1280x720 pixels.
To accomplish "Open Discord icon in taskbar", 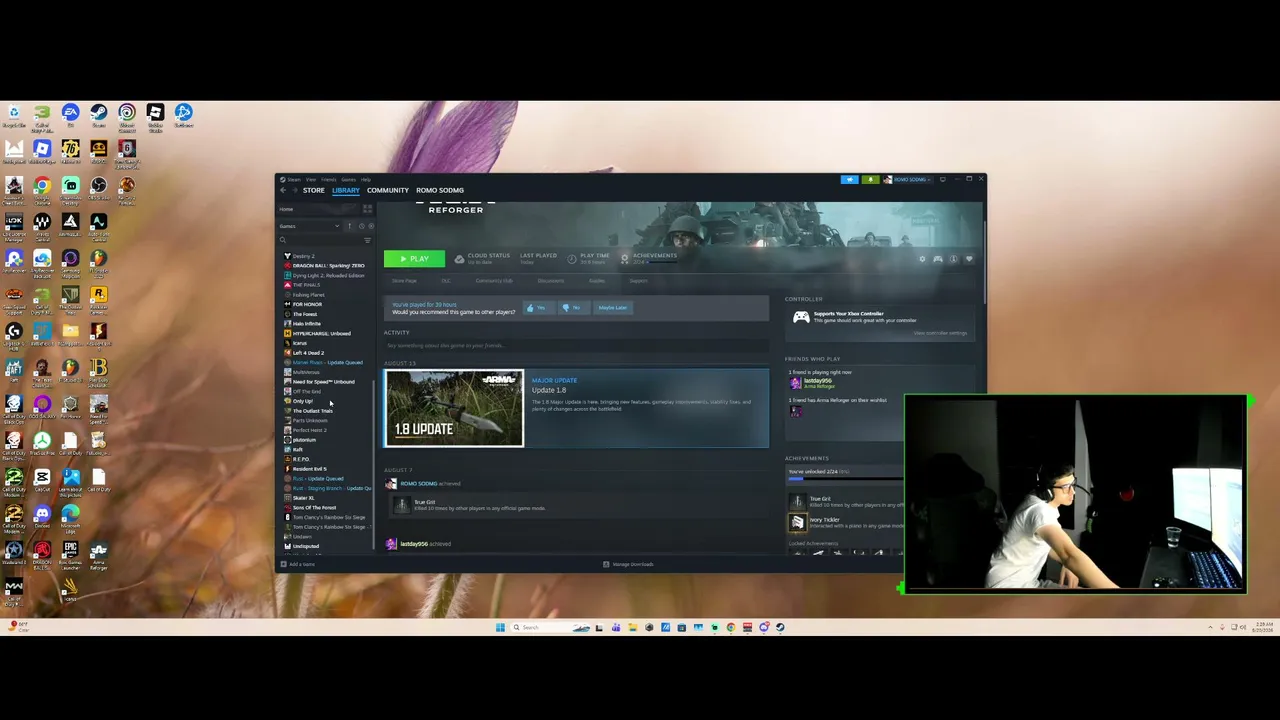I will click(764, 627).
